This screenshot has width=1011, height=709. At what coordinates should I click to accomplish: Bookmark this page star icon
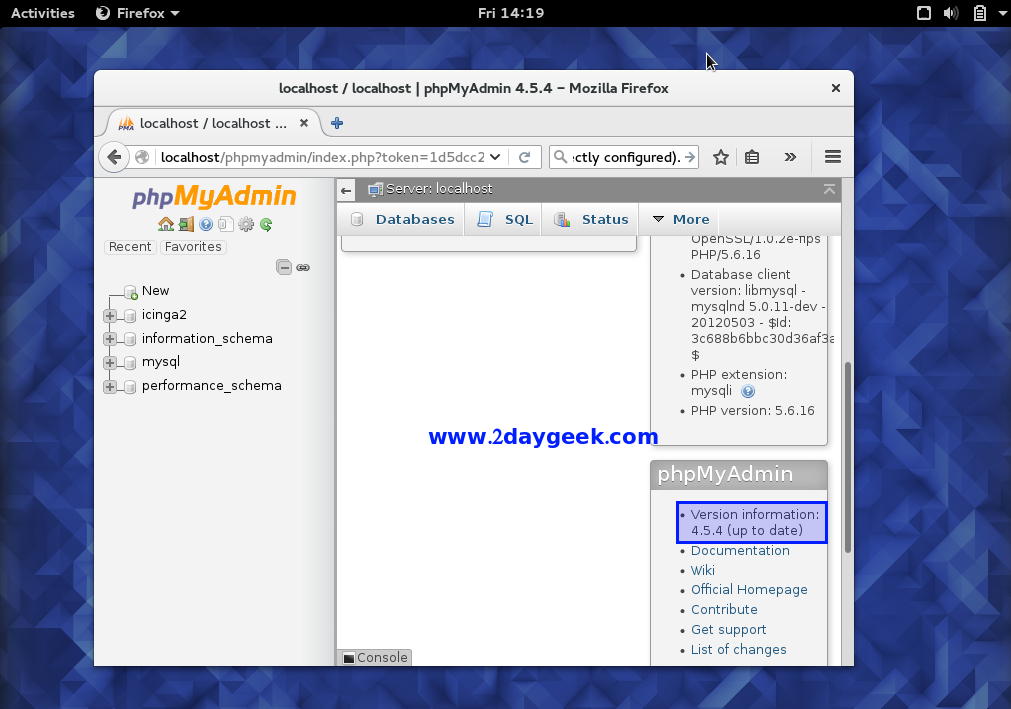tap(721, 157)
